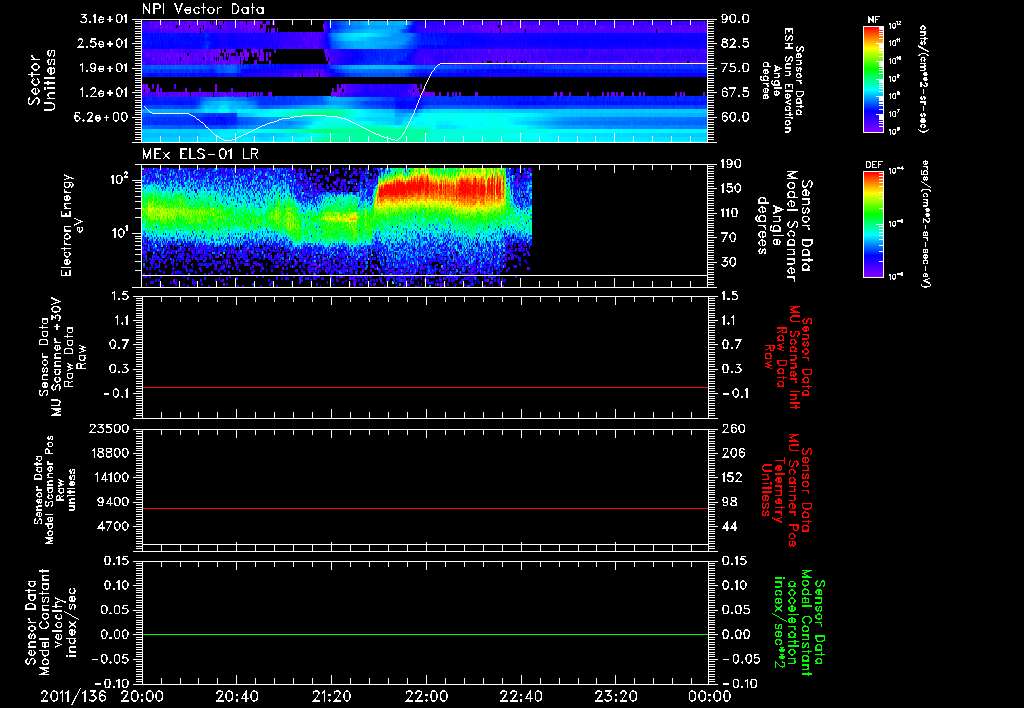Pick the 22:00 time axis tick label
The width and height of the screenshot is (1024, 708).
point(426,695)
